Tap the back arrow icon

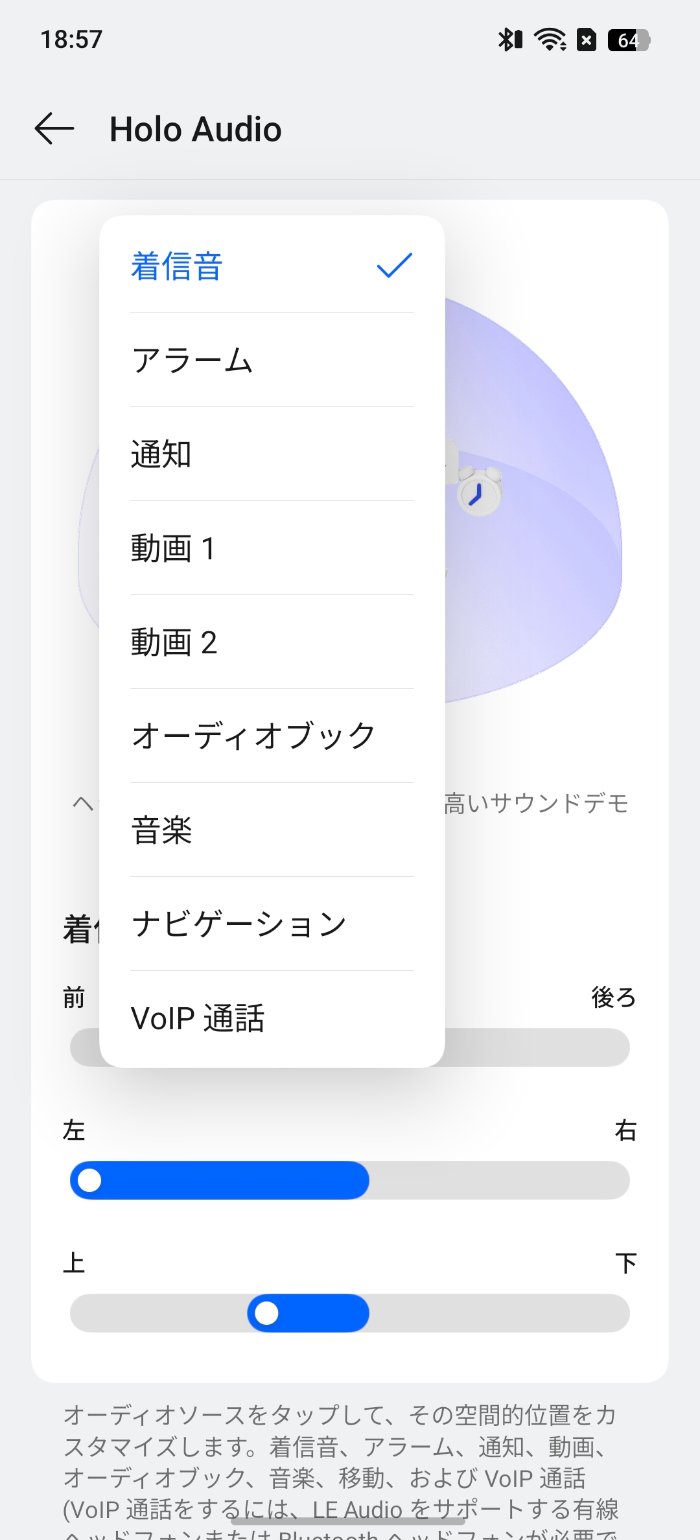tap(54, 129)
